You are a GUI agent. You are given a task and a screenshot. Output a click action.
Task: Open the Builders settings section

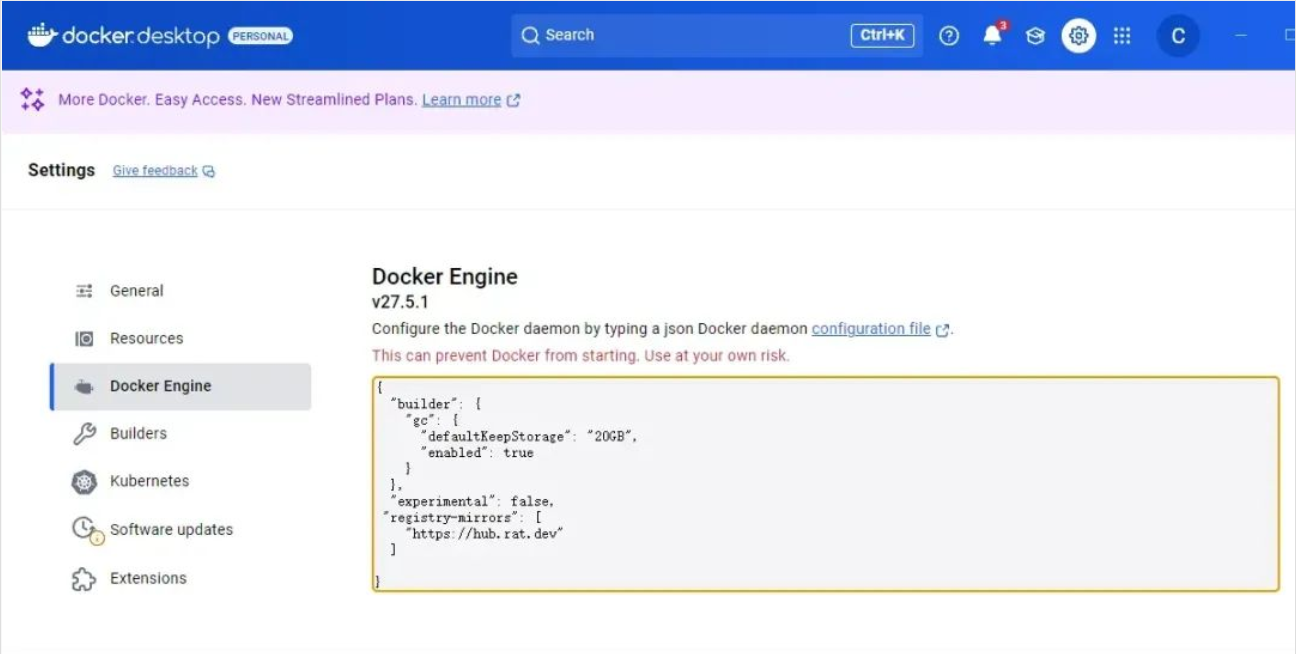180,434
